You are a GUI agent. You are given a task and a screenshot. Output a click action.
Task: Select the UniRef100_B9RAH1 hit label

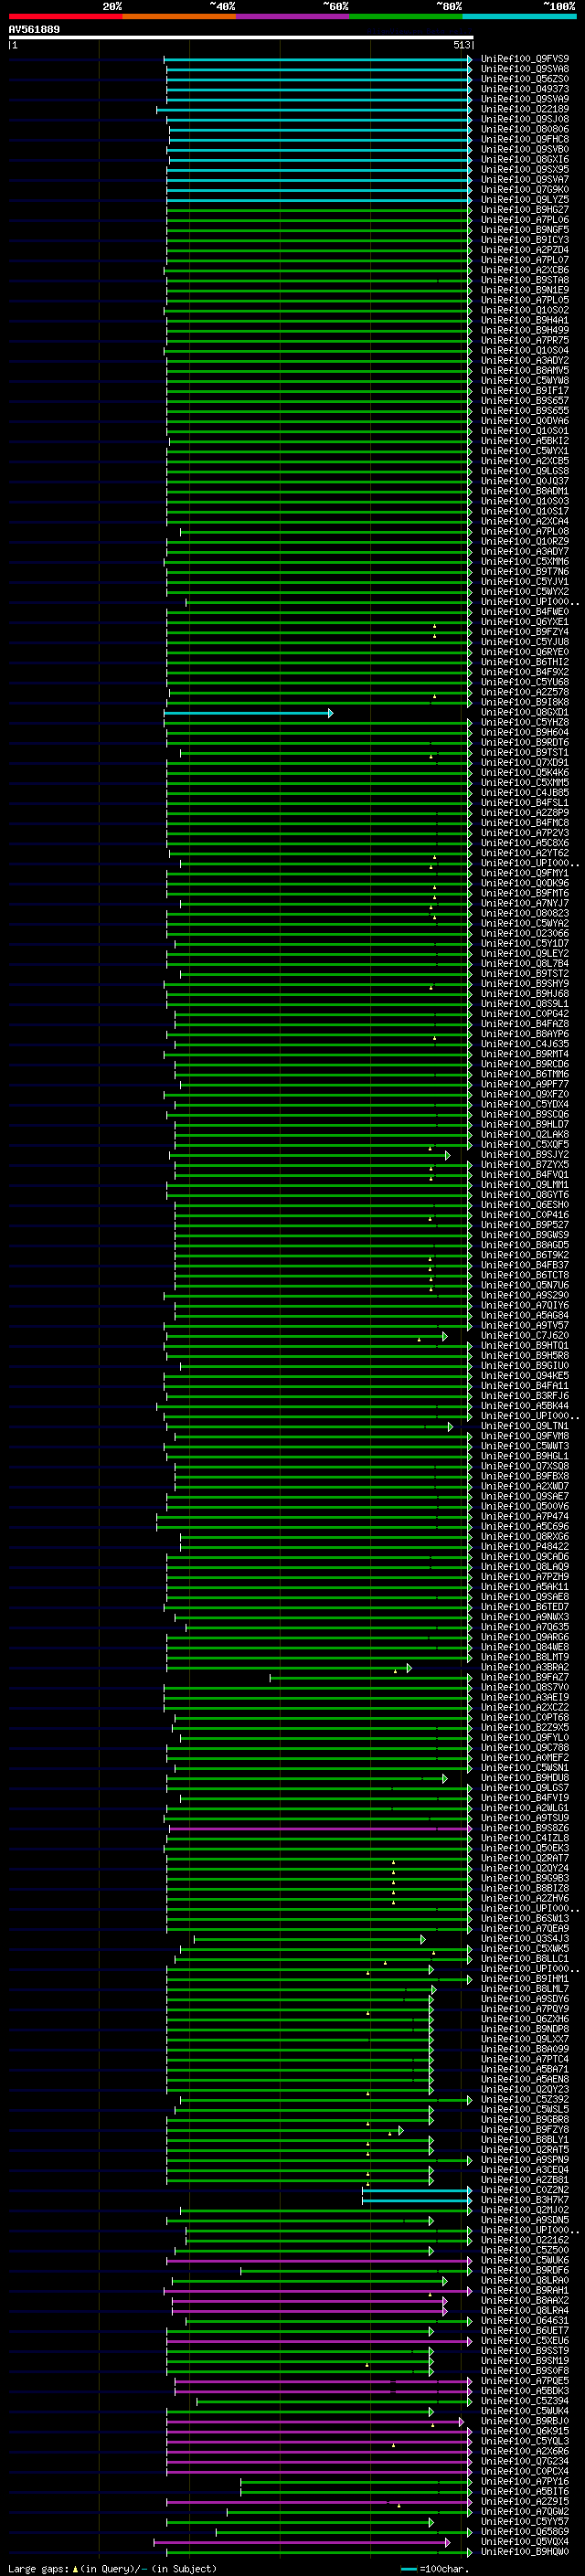(x=525, y=2290)
